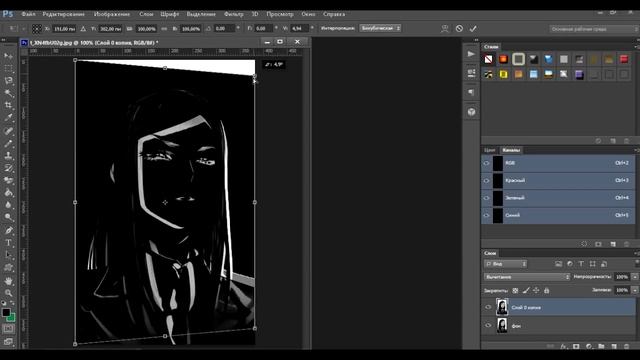Open the workspace switcher dropdown

(x=594, y=29)
